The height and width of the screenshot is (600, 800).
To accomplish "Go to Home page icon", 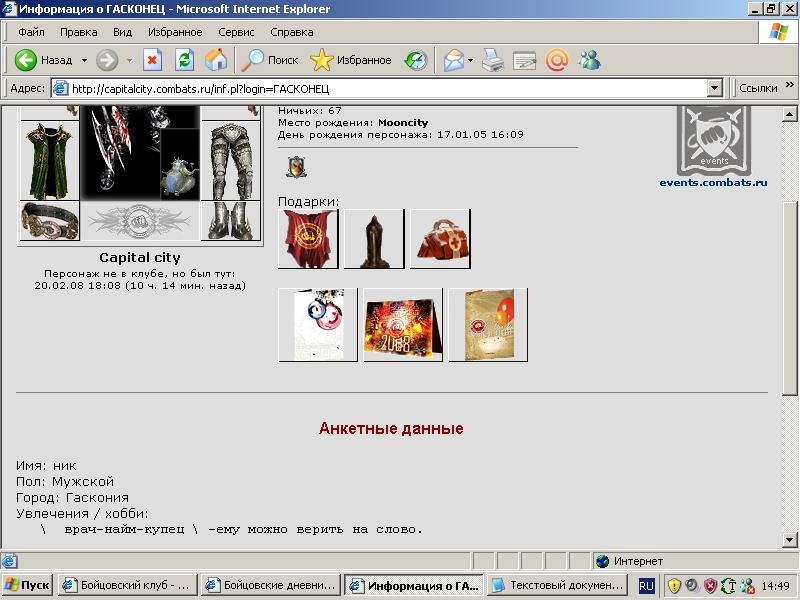I will pos(216,60).
